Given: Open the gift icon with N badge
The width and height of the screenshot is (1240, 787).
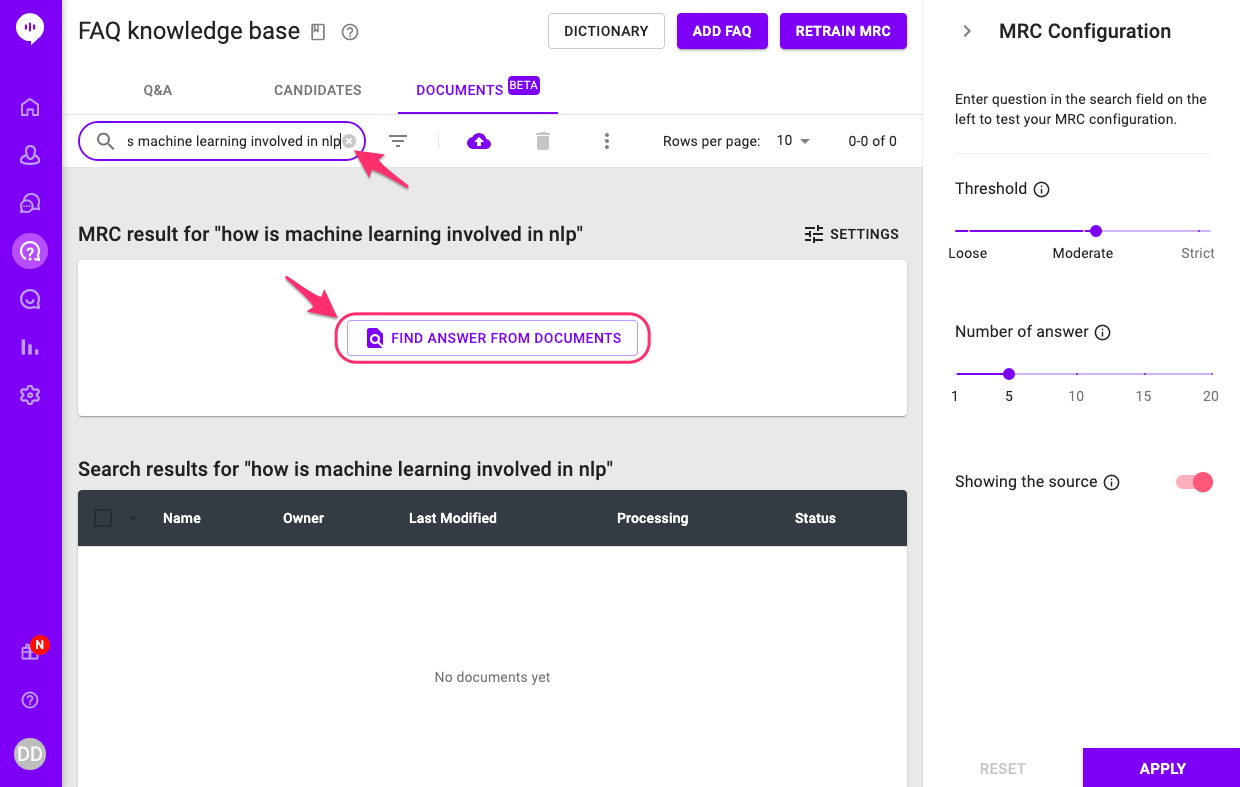Looking at the screenshot, I should tap(30, 652).
